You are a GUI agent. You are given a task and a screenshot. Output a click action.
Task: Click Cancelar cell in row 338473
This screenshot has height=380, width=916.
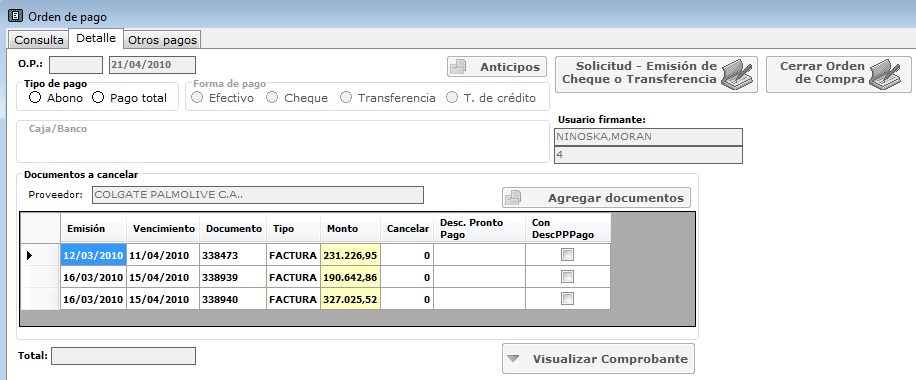pos(407,255)
